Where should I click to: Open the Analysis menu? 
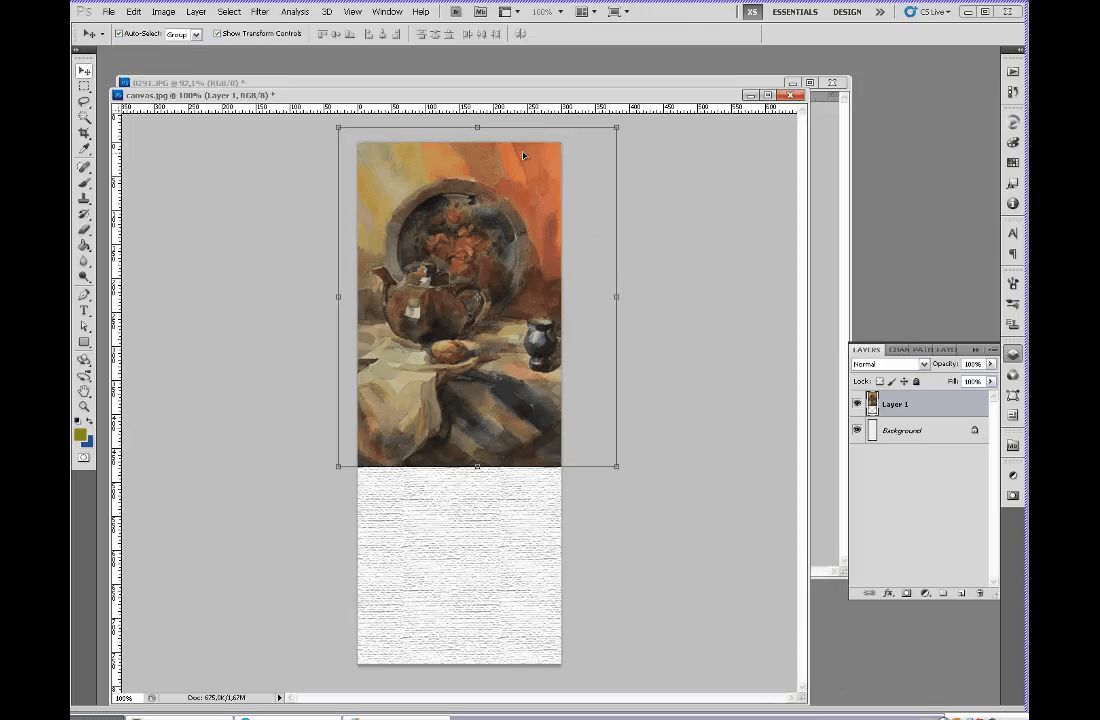[295, 12]
